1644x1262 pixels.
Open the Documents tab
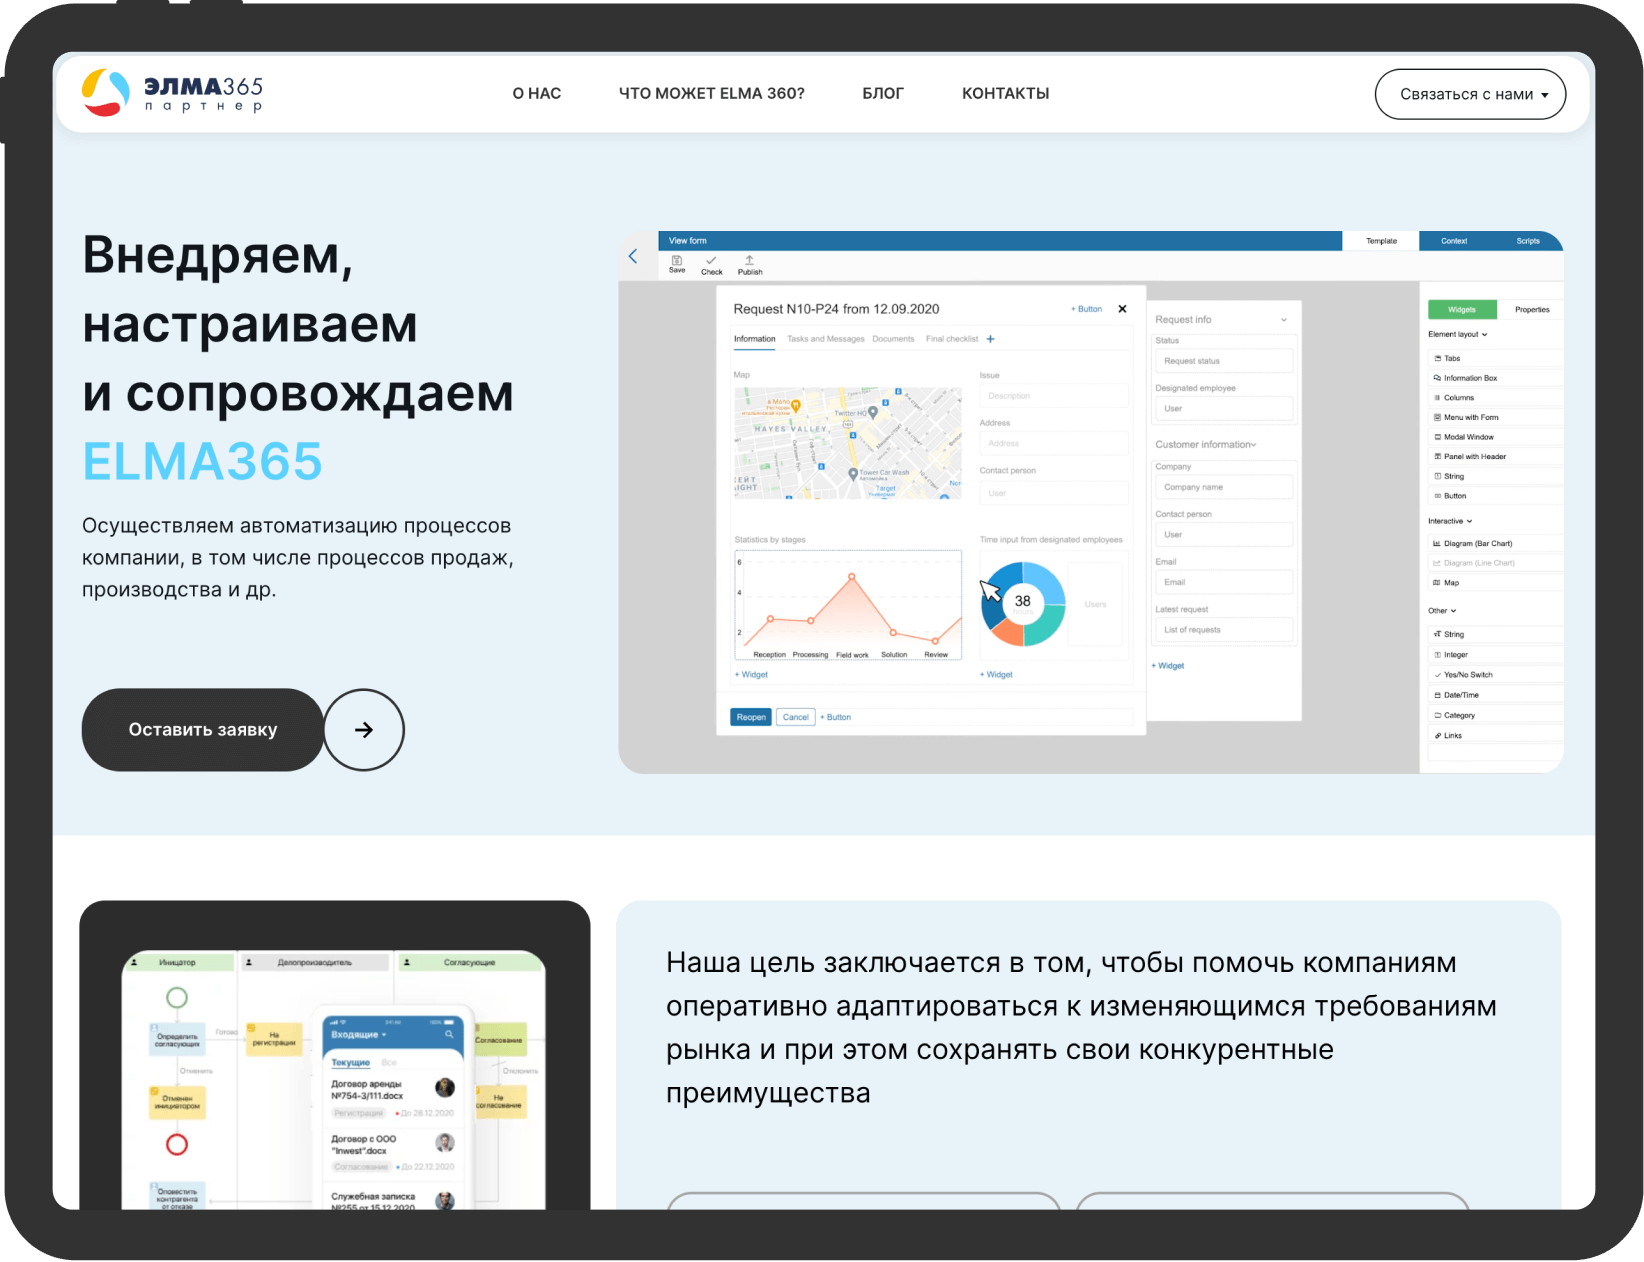(x=893, y=339)
